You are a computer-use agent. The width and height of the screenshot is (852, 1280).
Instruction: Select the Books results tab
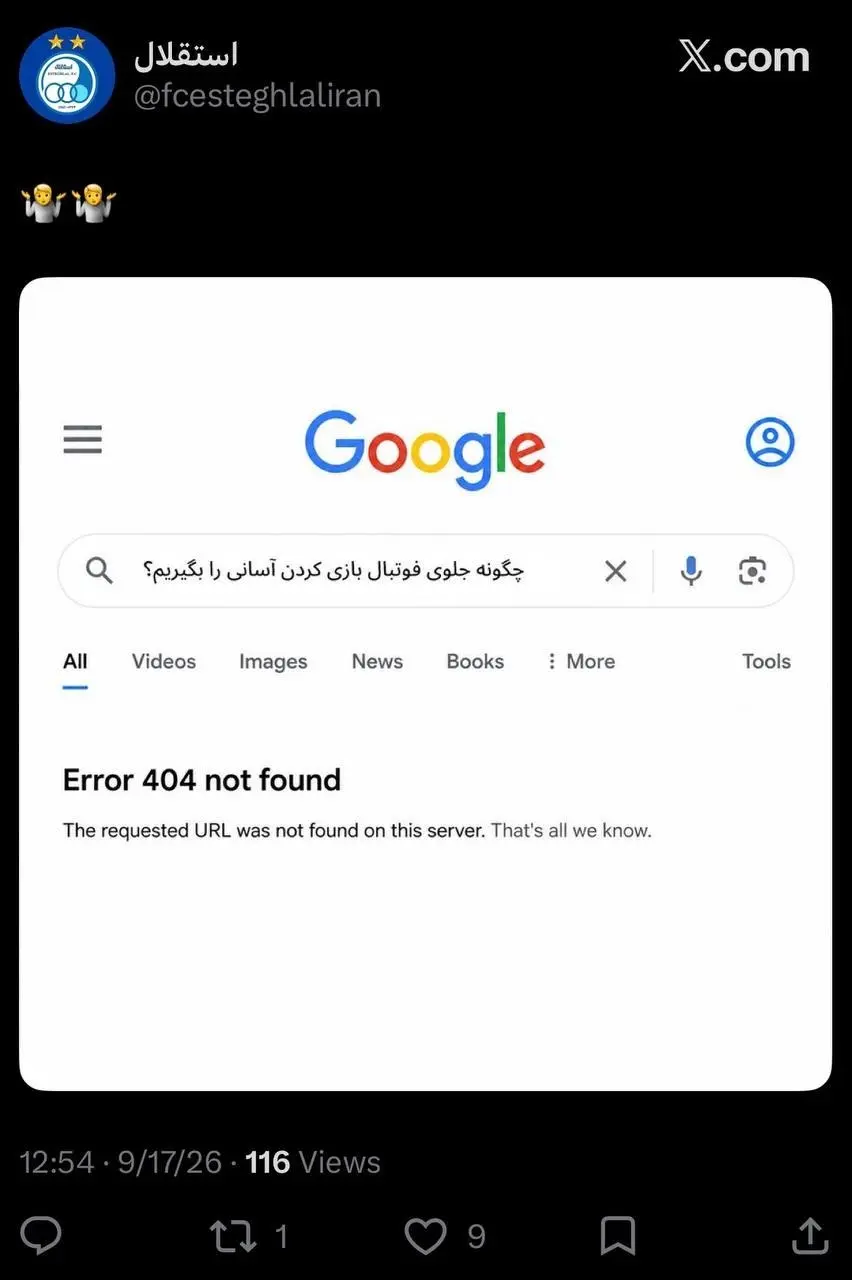pyautogui.click(x=475, y=661)
